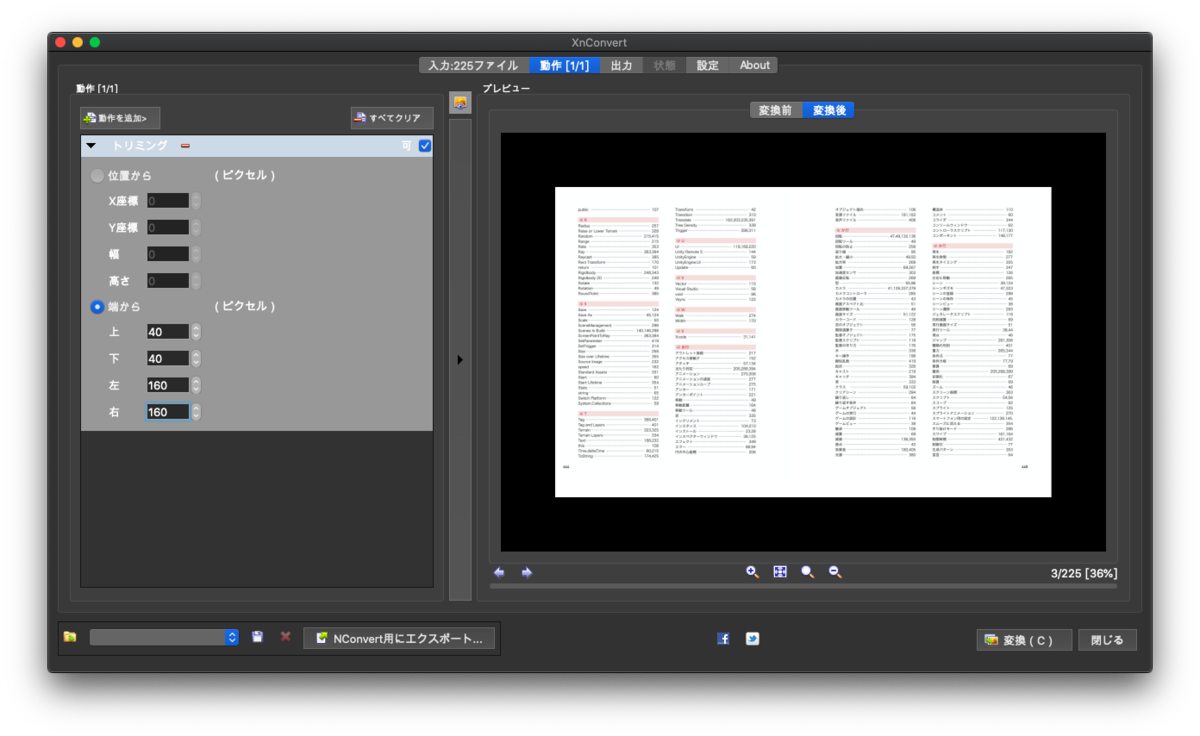1200x736 pixels.
Task: Click the Y座標 input field
Action: 168,228
